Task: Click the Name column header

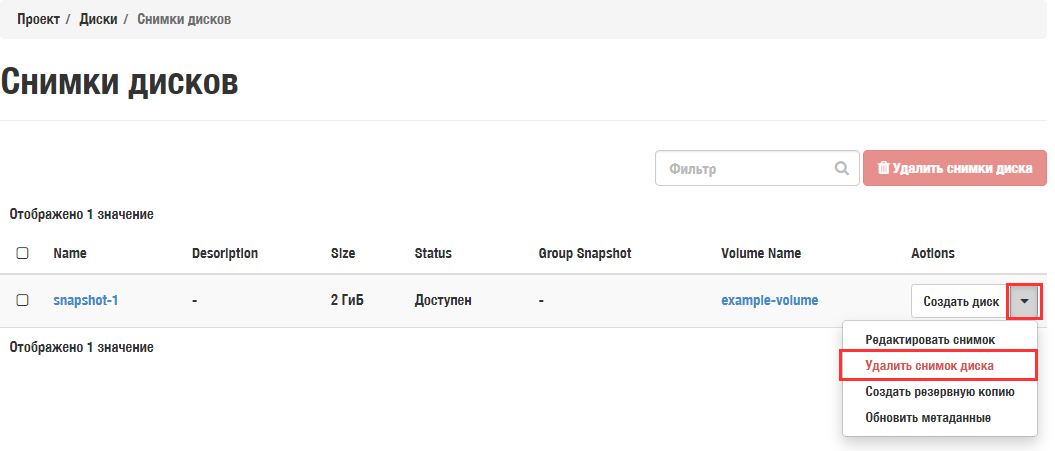Action: [70, 254]
